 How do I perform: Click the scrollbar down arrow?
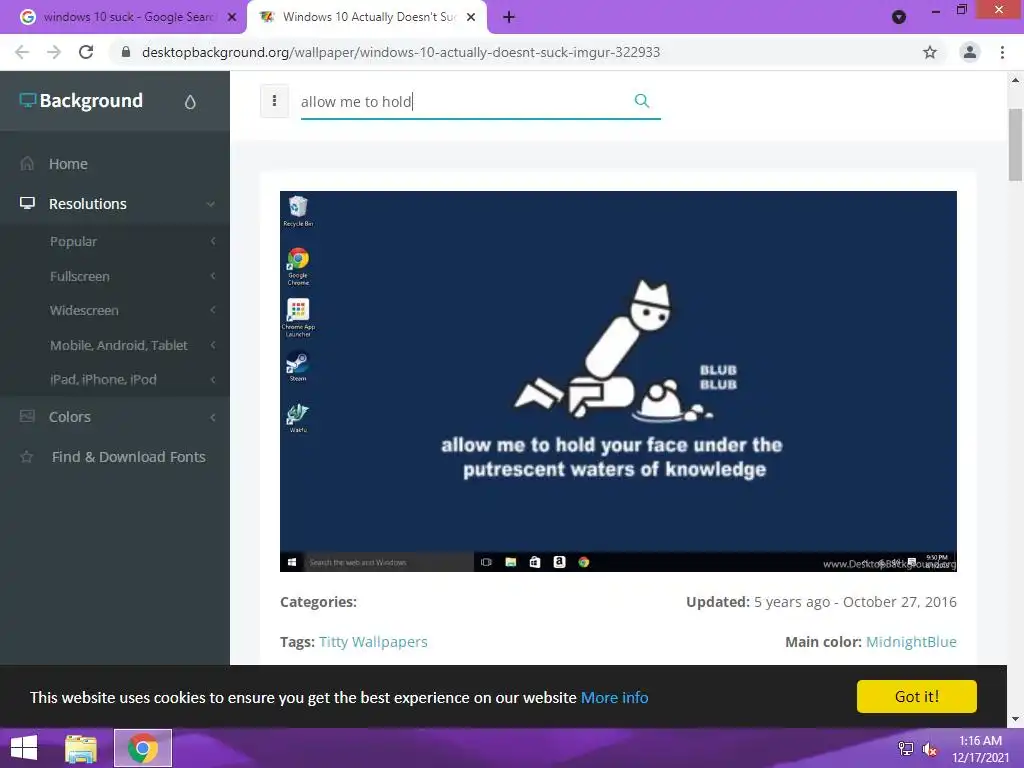pyautogui.click(x=1015, y=719)
